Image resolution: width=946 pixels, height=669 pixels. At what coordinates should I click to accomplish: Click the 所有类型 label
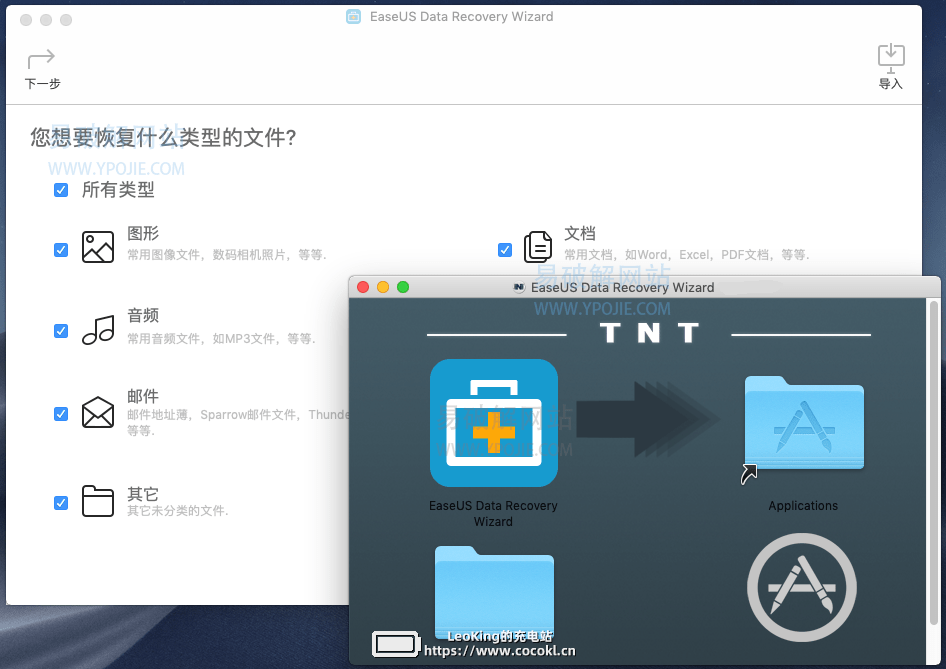coord(118,190)
